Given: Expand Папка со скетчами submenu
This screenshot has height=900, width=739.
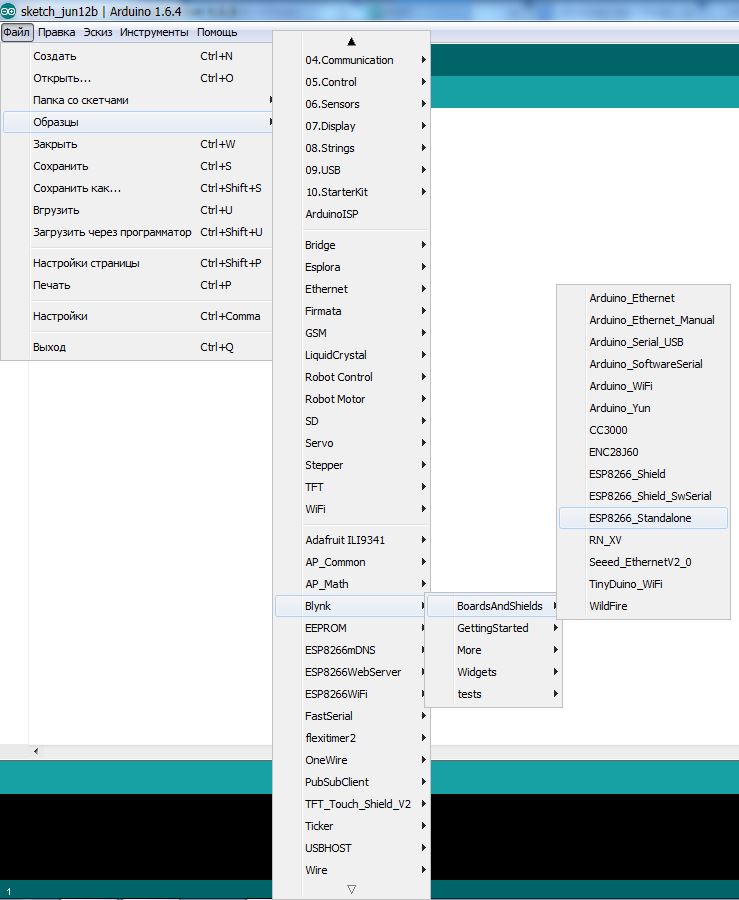Looking at the screenshot, I should click(137, 100).
